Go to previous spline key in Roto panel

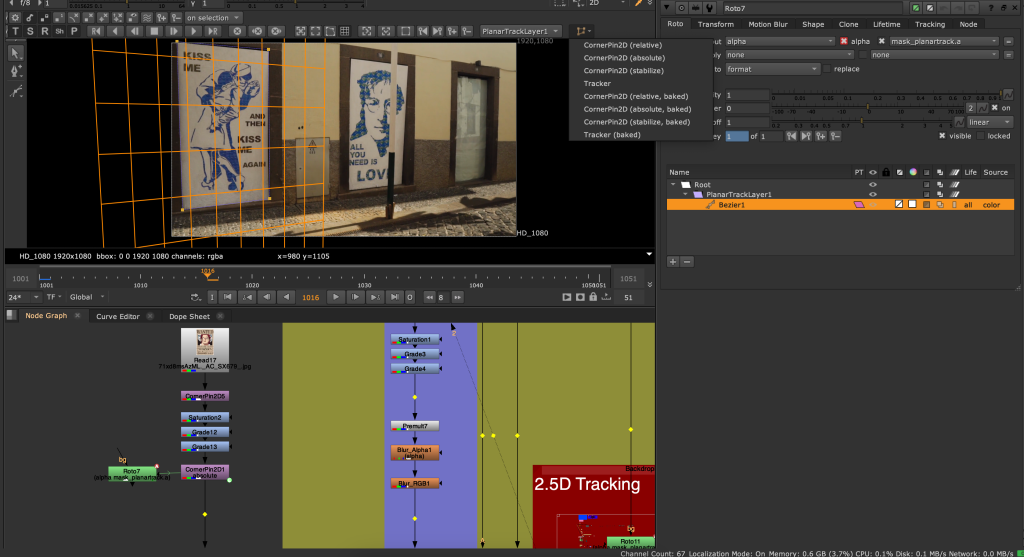point(791,136)
